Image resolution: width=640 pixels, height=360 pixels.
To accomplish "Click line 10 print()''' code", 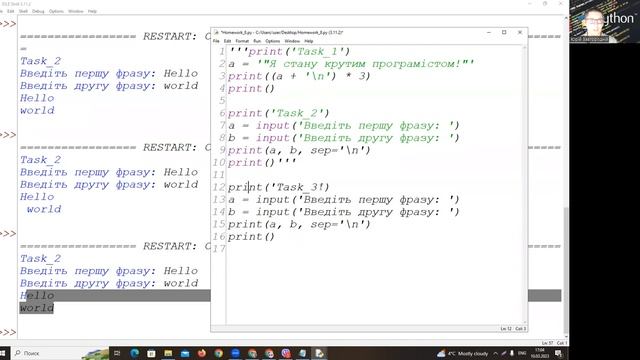I will click(x=262, y=162).
